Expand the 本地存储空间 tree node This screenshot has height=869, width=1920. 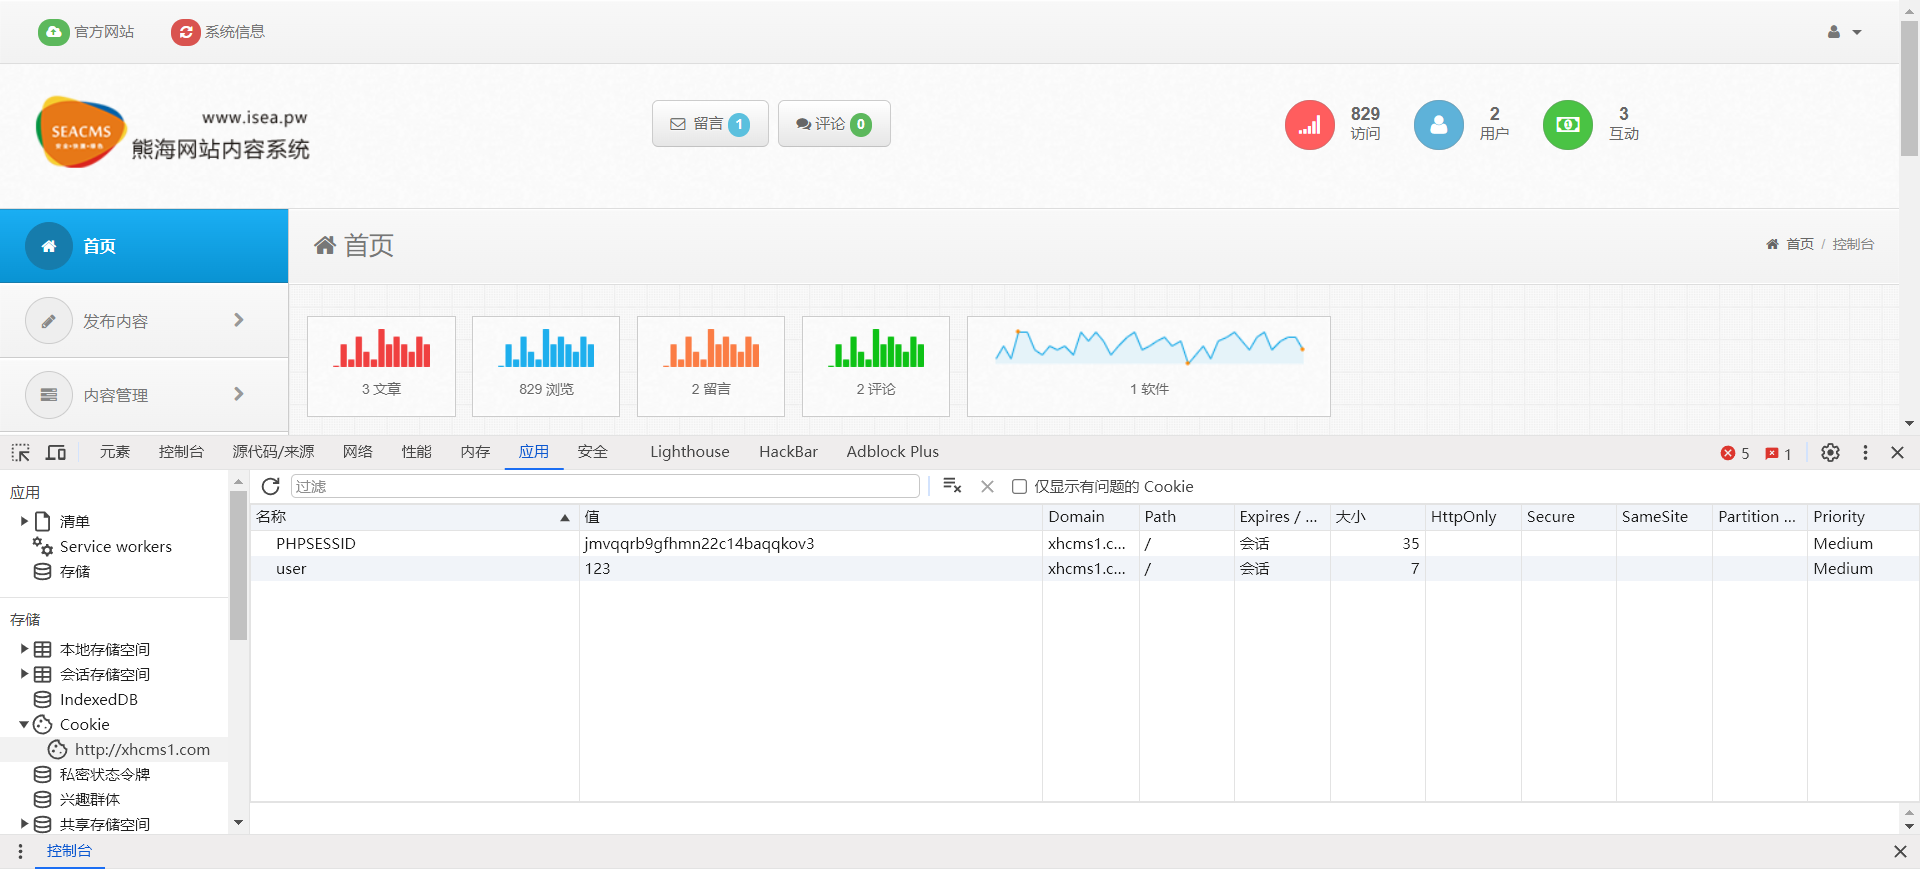(24, 649)
